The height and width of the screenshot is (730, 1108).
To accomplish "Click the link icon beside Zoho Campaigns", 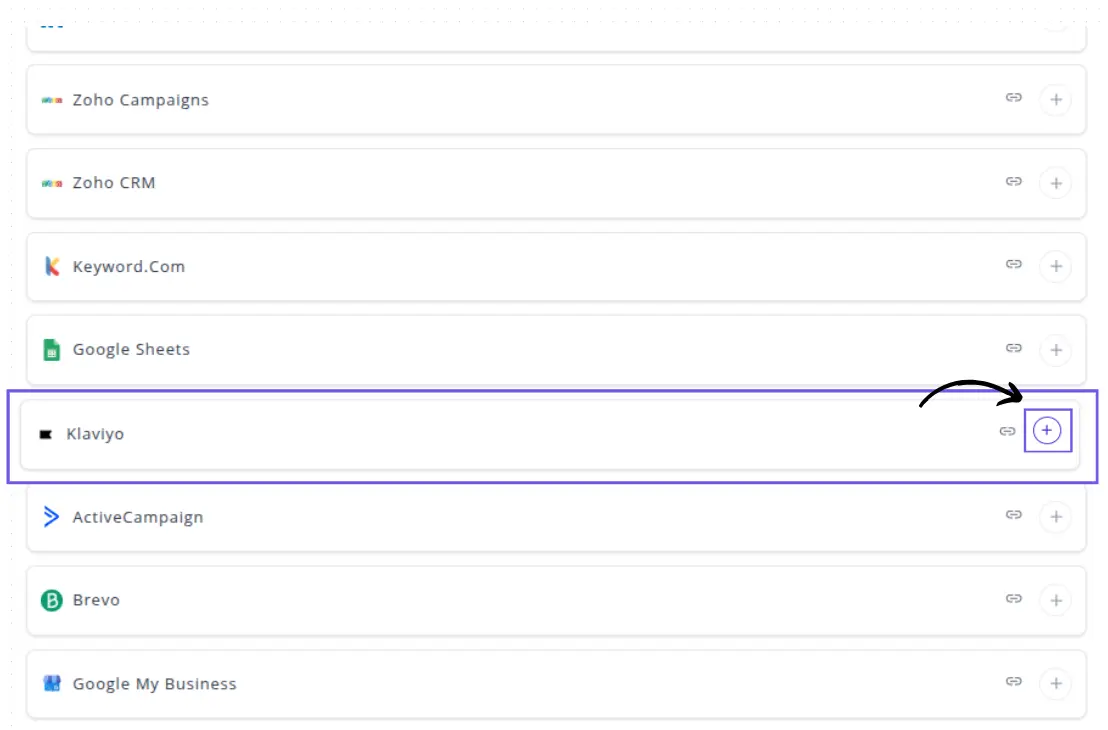I will (x=1014, y=98).
